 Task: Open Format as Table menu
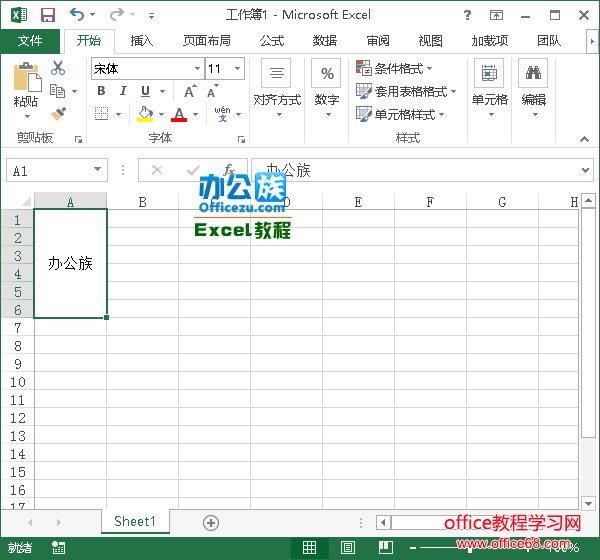(x=406, y=91)
